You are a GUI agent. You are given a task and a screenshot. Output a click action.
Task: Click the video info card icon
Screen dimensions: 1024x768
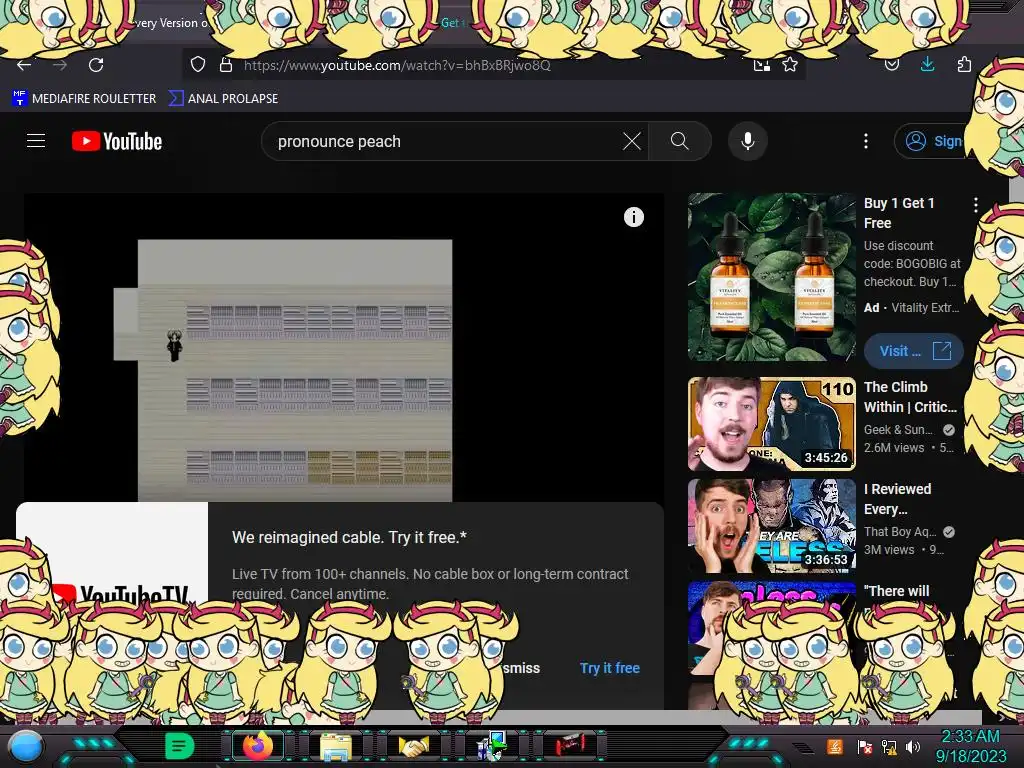pyautogui.click(x=633, y=217)
